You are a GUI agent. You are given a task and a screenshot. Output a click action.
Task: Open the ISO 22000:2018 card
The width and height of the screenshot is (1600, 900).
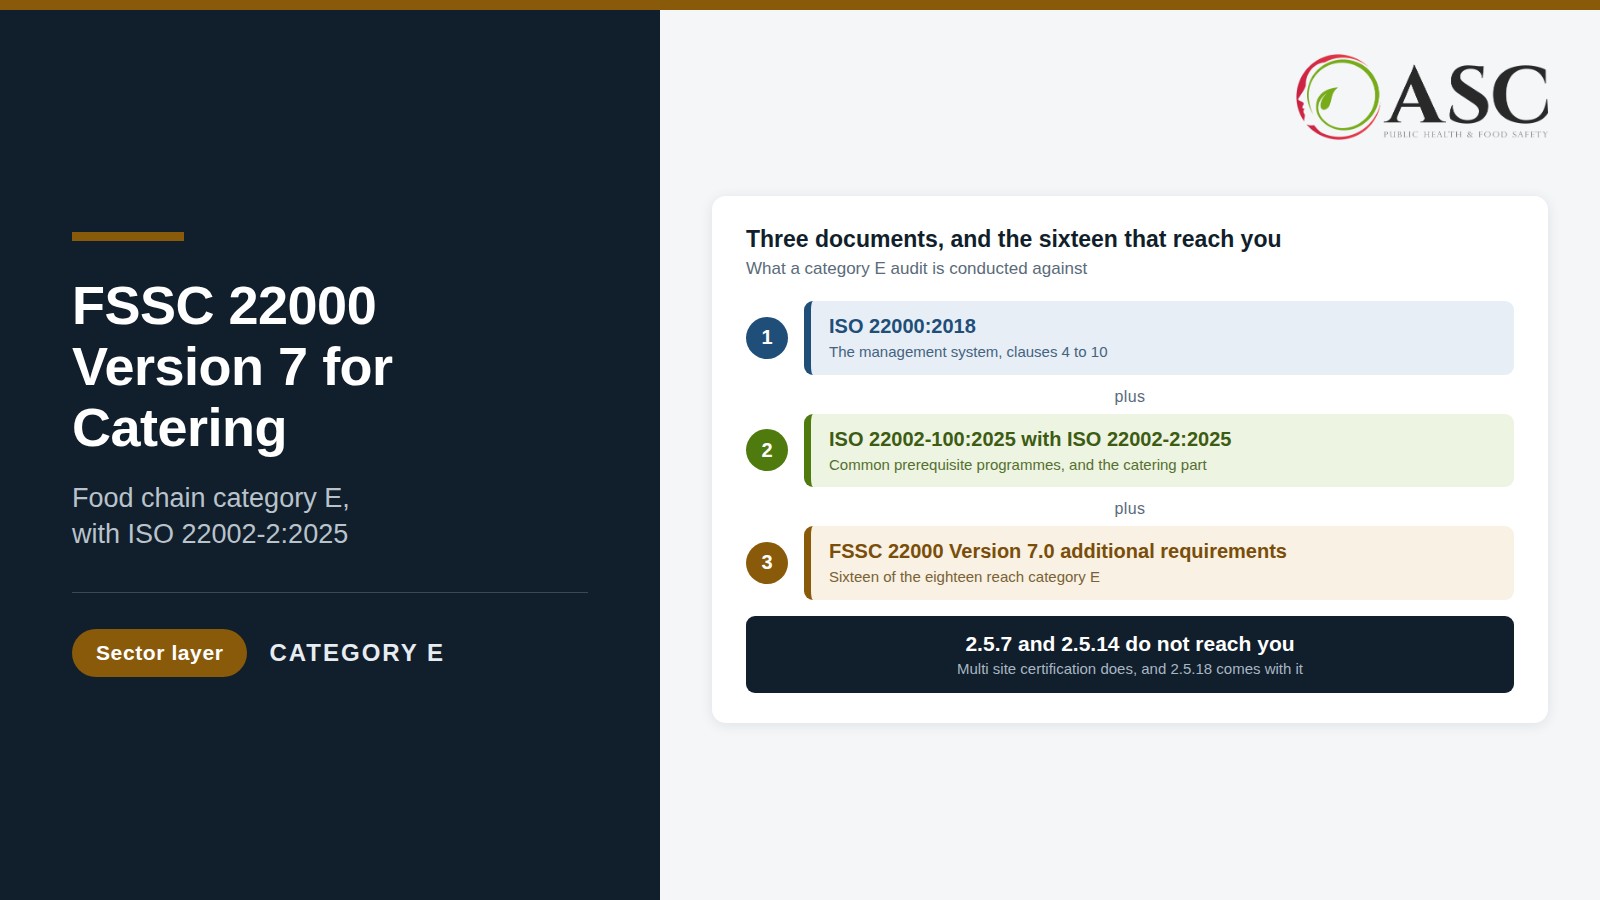[1159, 338]
